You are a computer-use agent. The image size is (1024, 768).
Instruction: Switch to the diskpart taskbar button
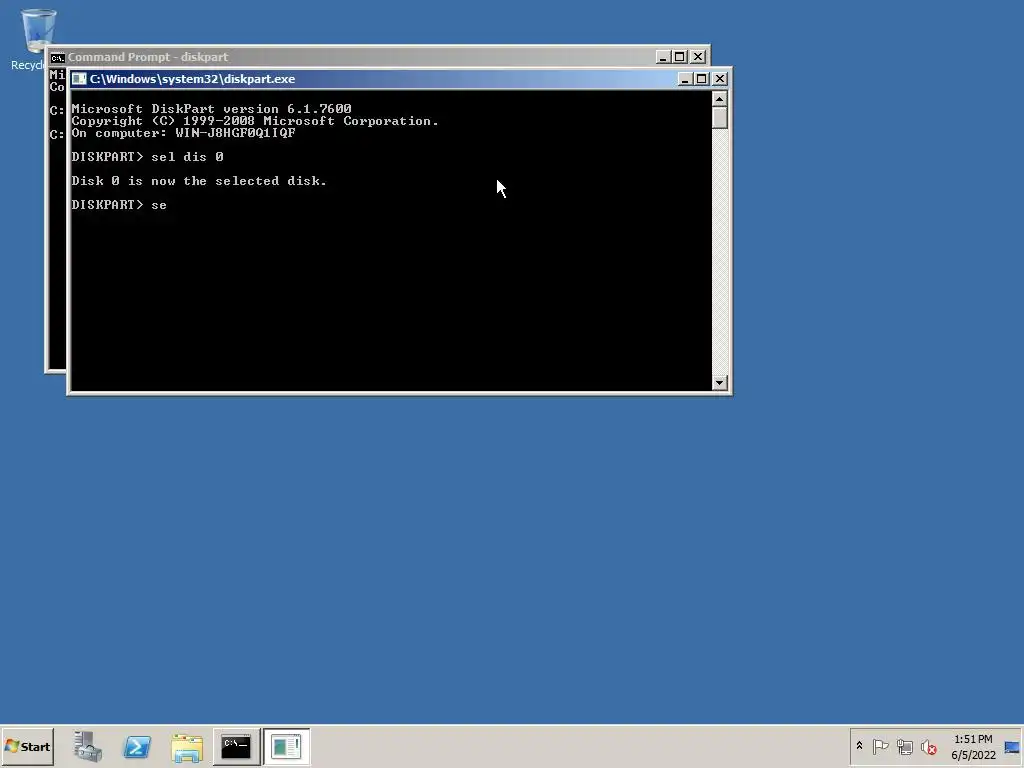[x=286, y=746]
